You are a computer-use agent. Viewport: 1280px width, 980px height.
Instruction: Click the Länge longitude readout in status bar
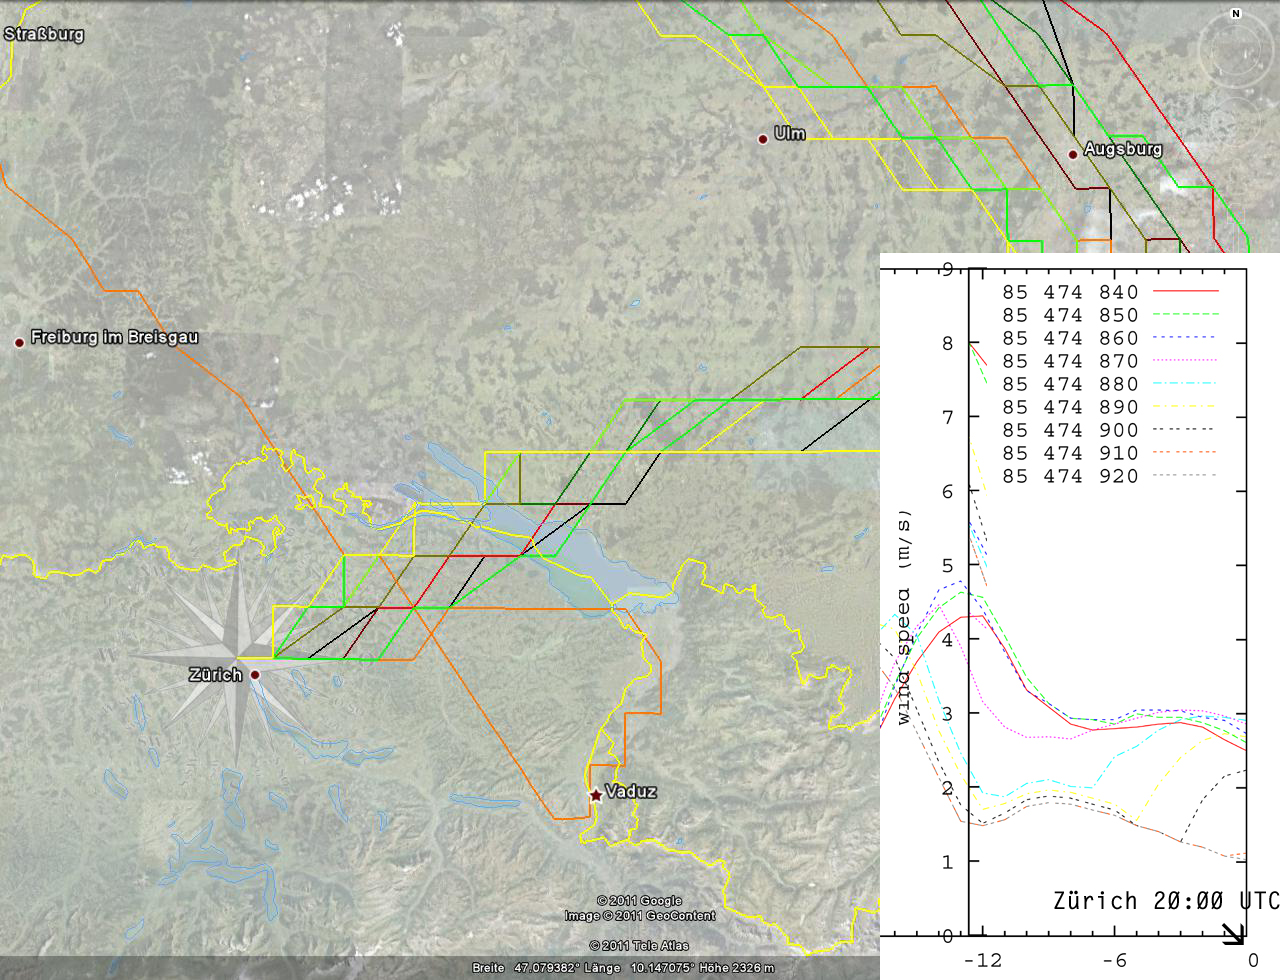639,968
